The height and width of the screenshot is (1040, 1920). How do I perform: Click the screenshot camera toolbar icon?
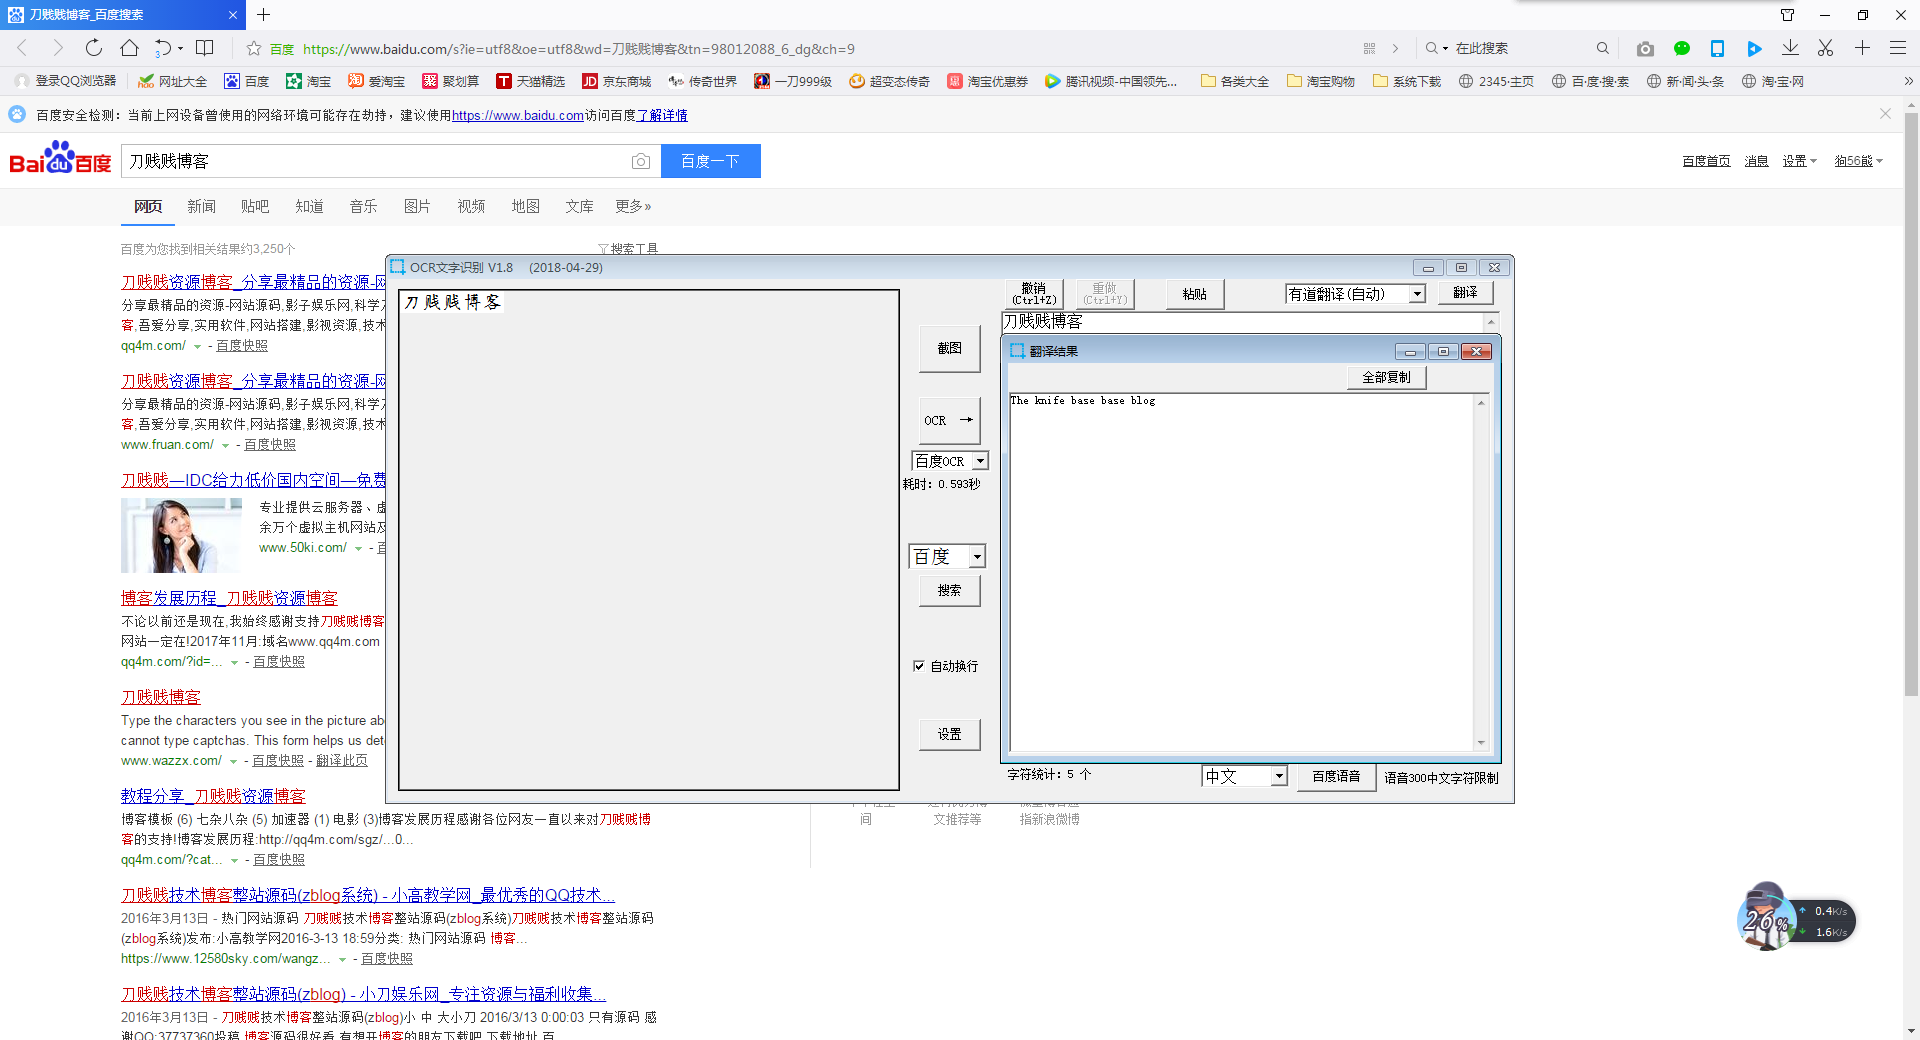[1645, 48]
